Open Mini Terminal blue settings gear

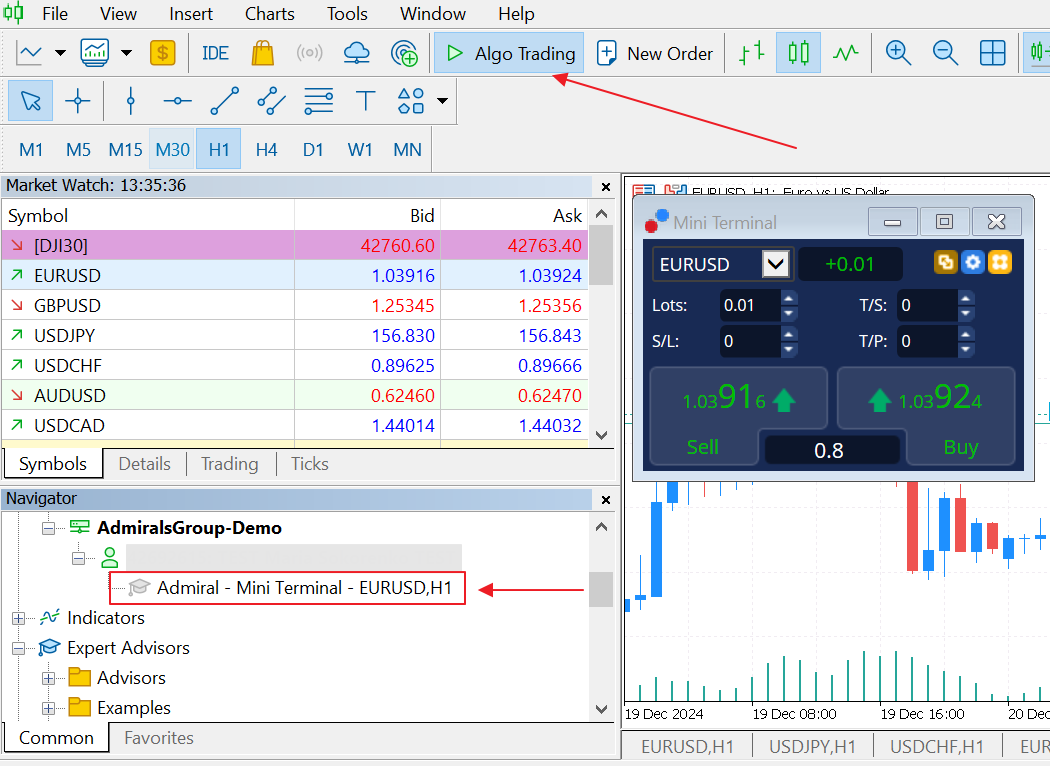(x=972, y=262)
